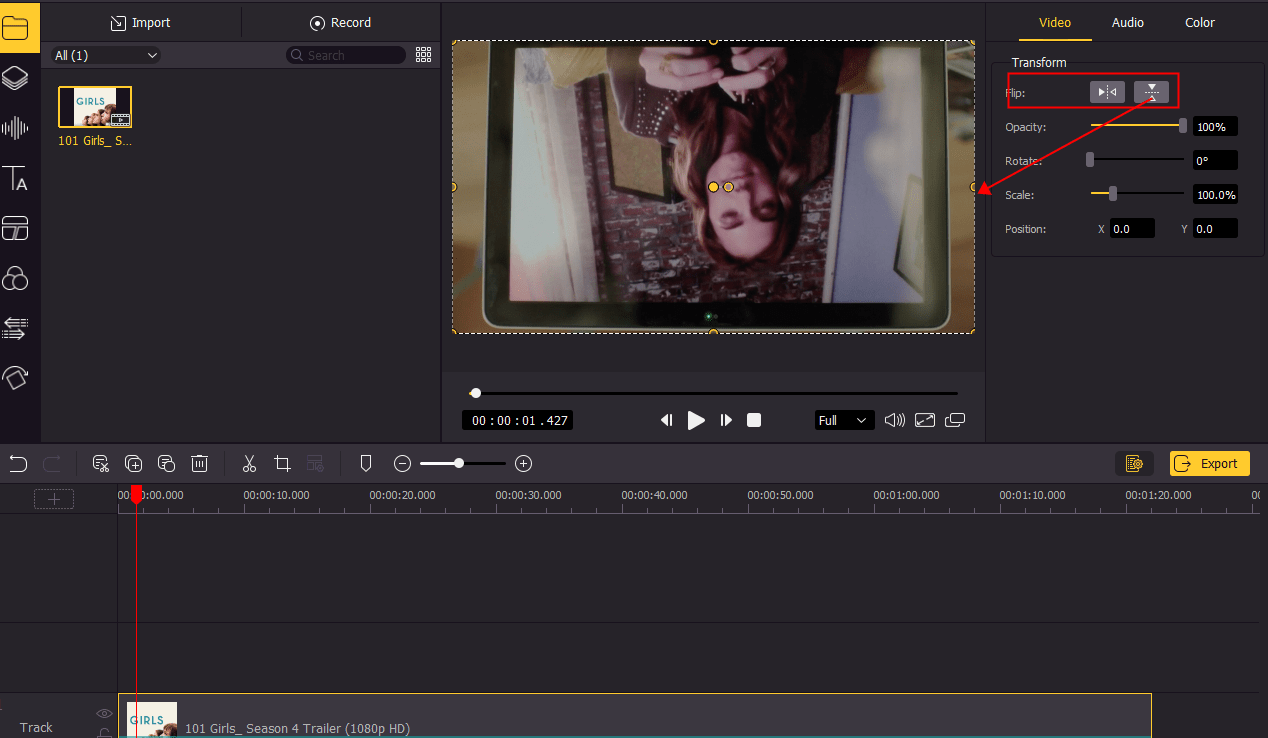Add a new track with dashed plus box
The width and height of the screenshot is (1268, 738).
(54, 498)
